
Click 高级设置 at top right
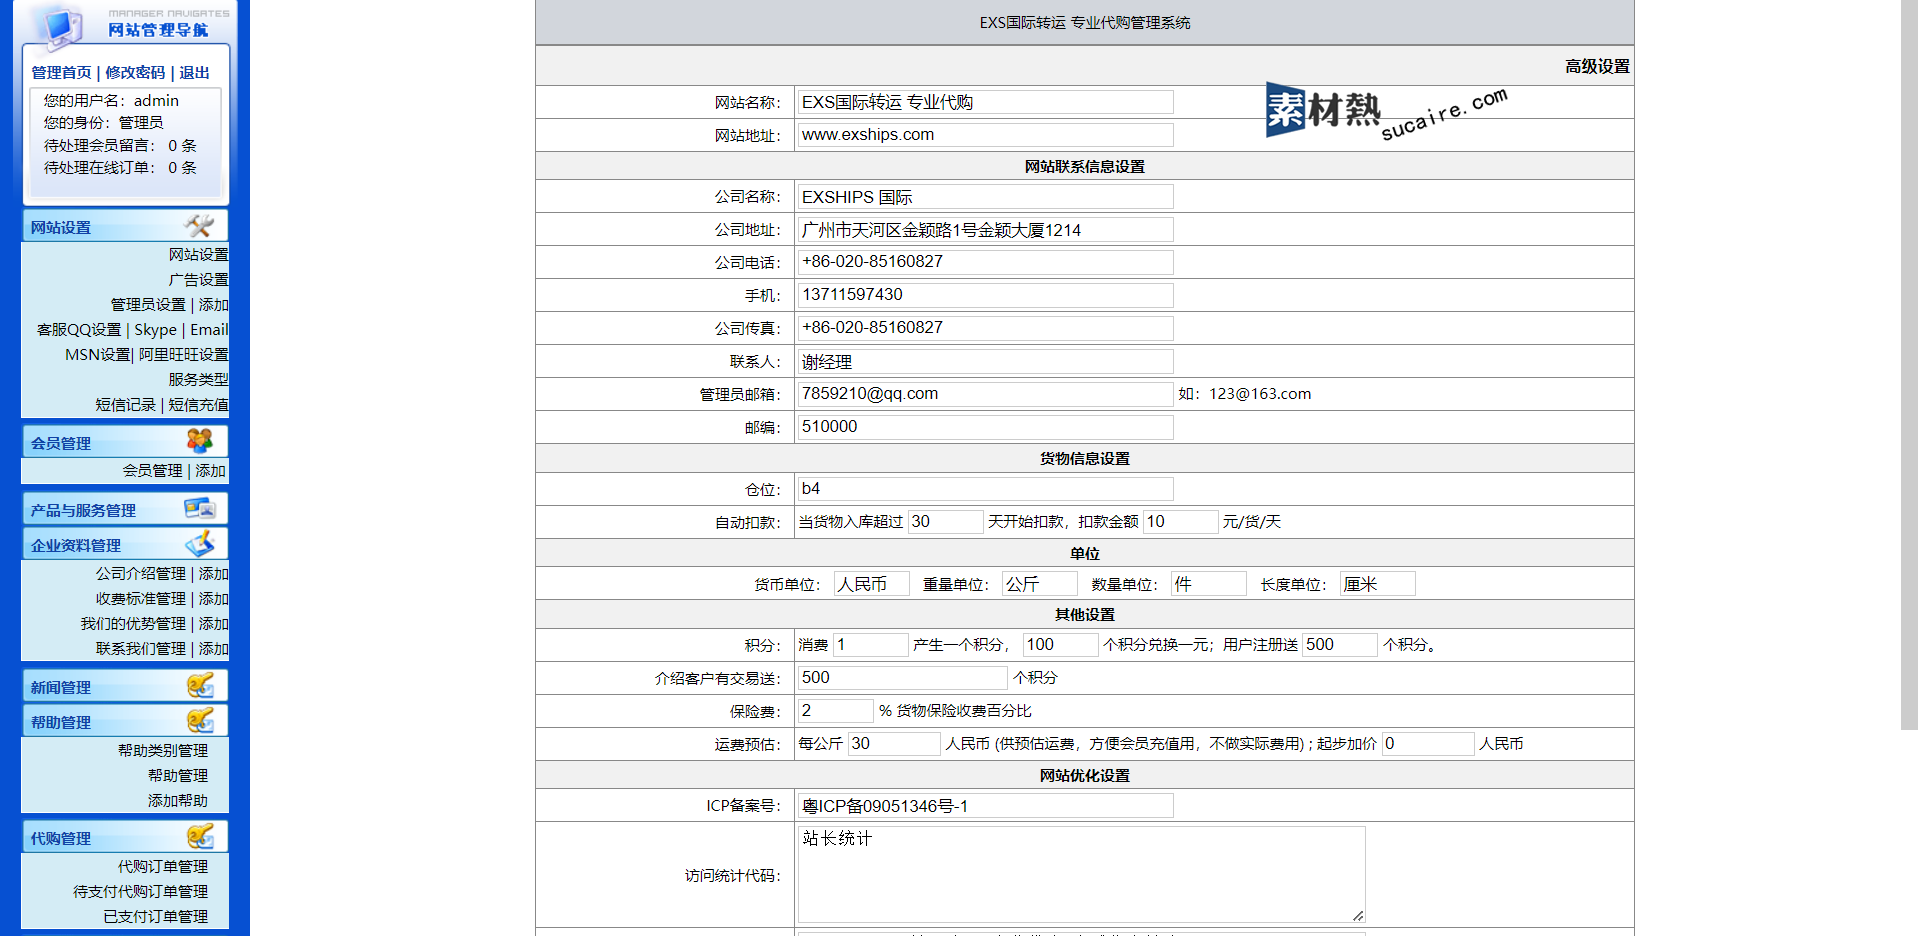1597,66
